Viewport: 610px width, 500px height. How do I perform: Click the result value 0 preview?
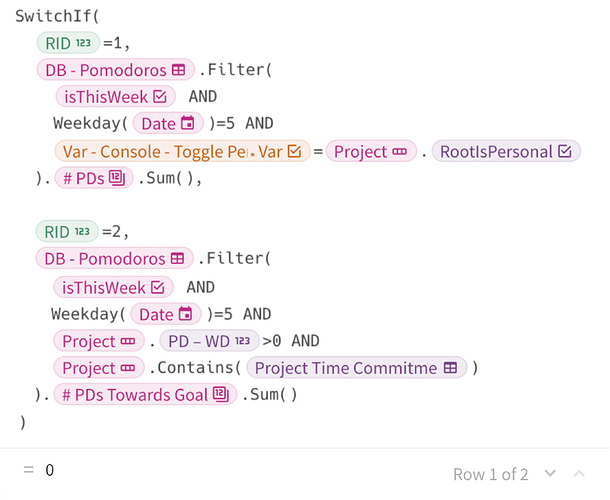(49, 470)
